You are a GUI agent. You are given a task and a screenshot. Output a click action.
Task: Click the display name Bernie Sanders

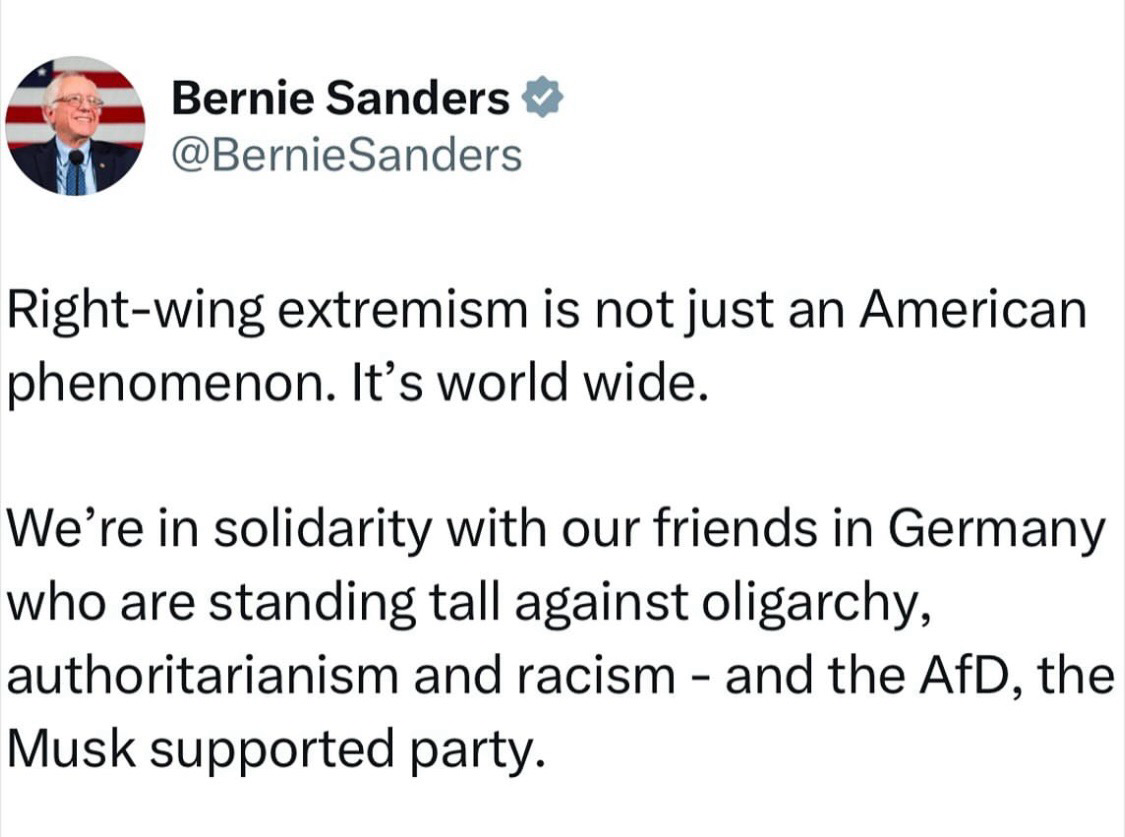coord(340,99)
